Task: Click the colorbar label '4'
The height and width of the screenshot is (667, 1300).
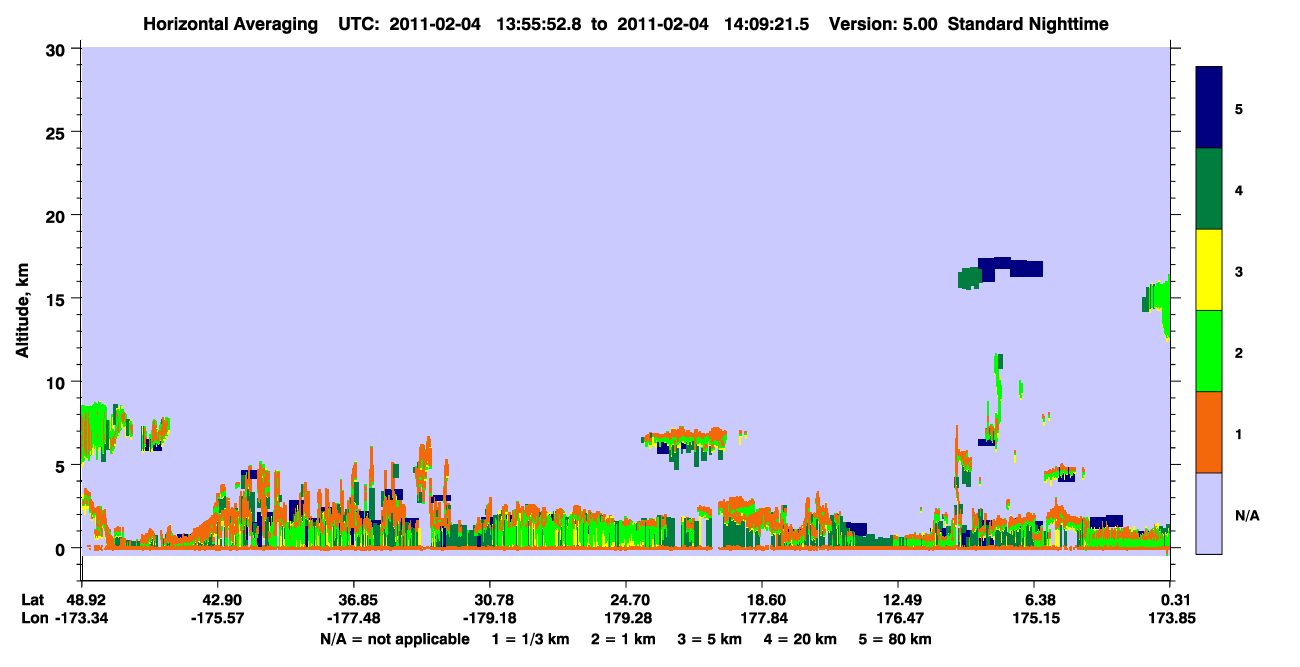Action: tap(1239, 189)
